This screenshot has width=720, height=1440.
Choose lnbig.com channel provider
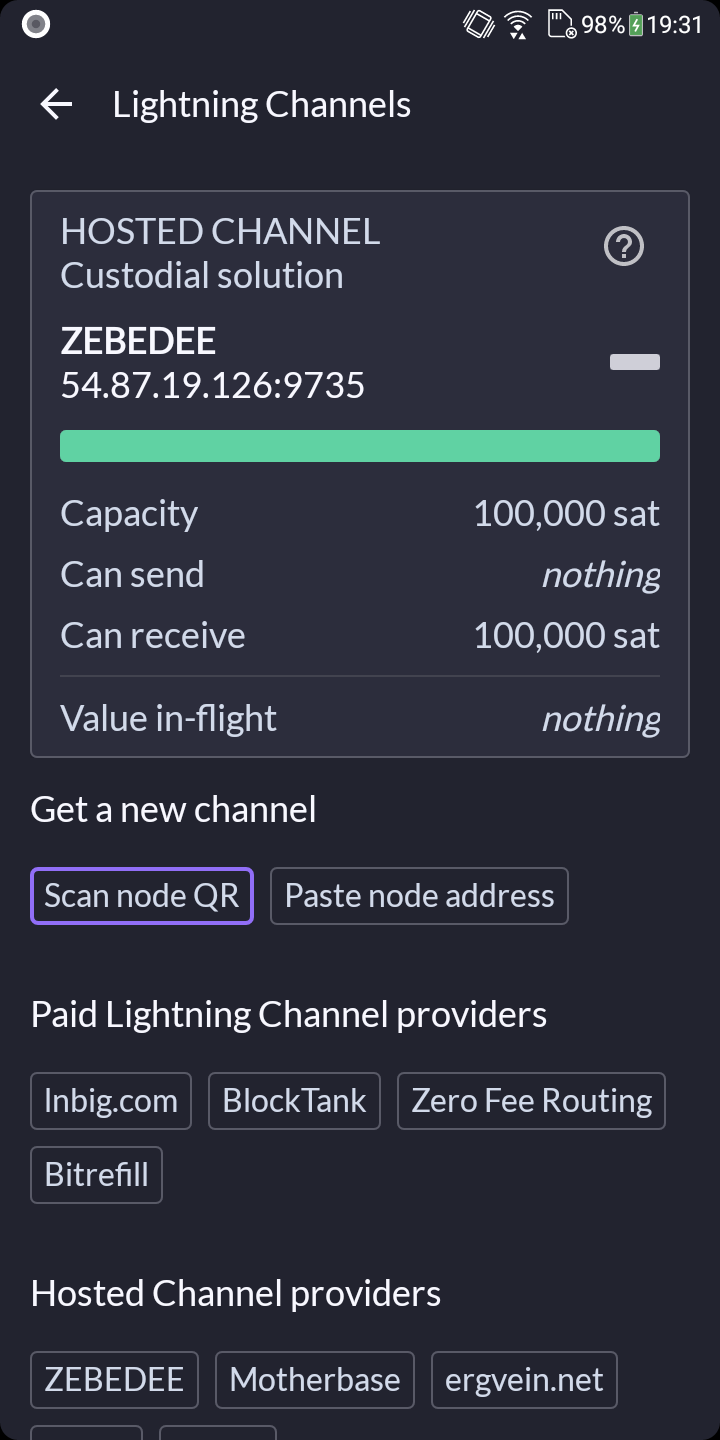(x=111, y=1101)
